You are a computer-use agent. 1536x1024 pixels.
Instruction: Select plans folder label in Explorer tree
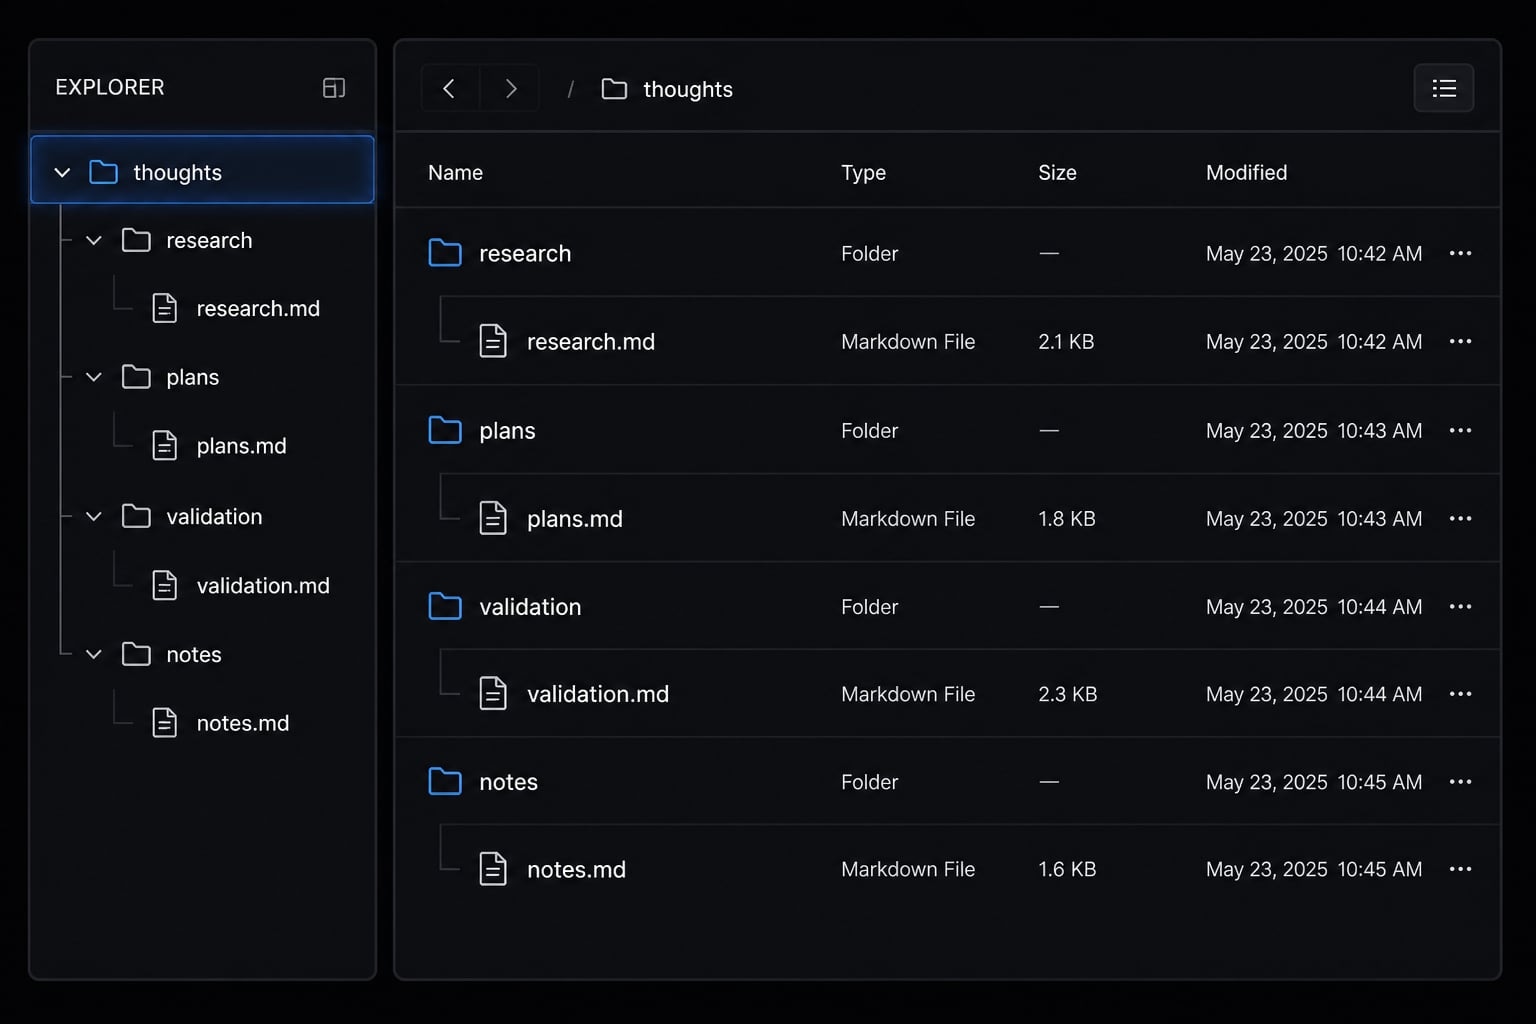pos(193,377)
